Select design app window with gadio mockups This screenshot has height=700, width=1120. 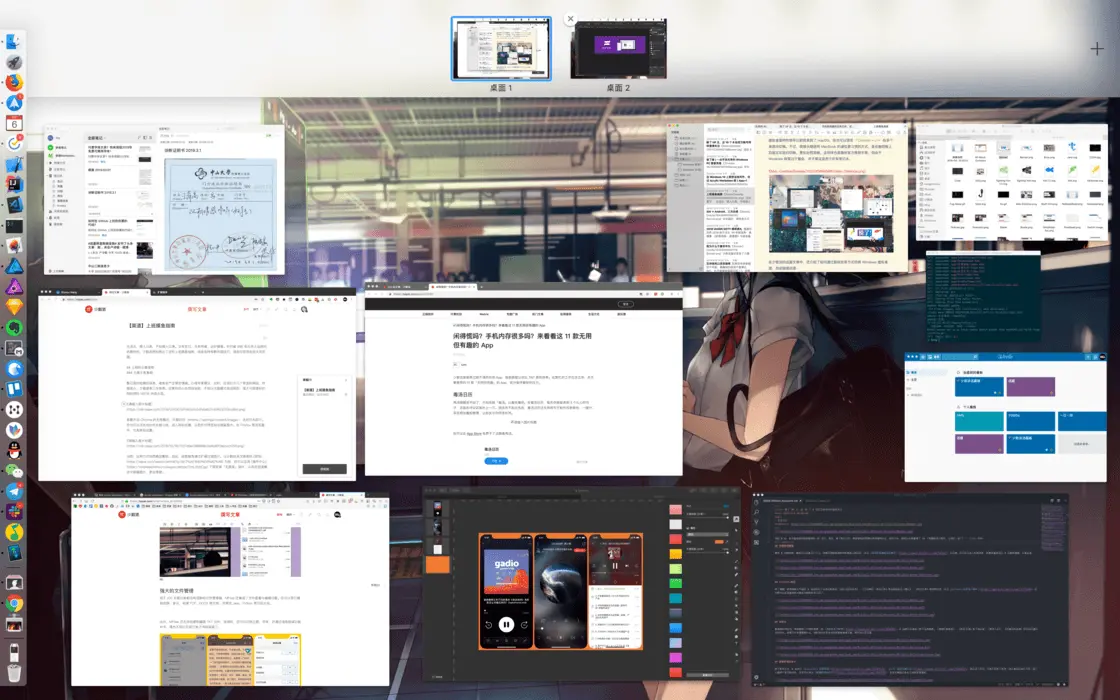582,584
